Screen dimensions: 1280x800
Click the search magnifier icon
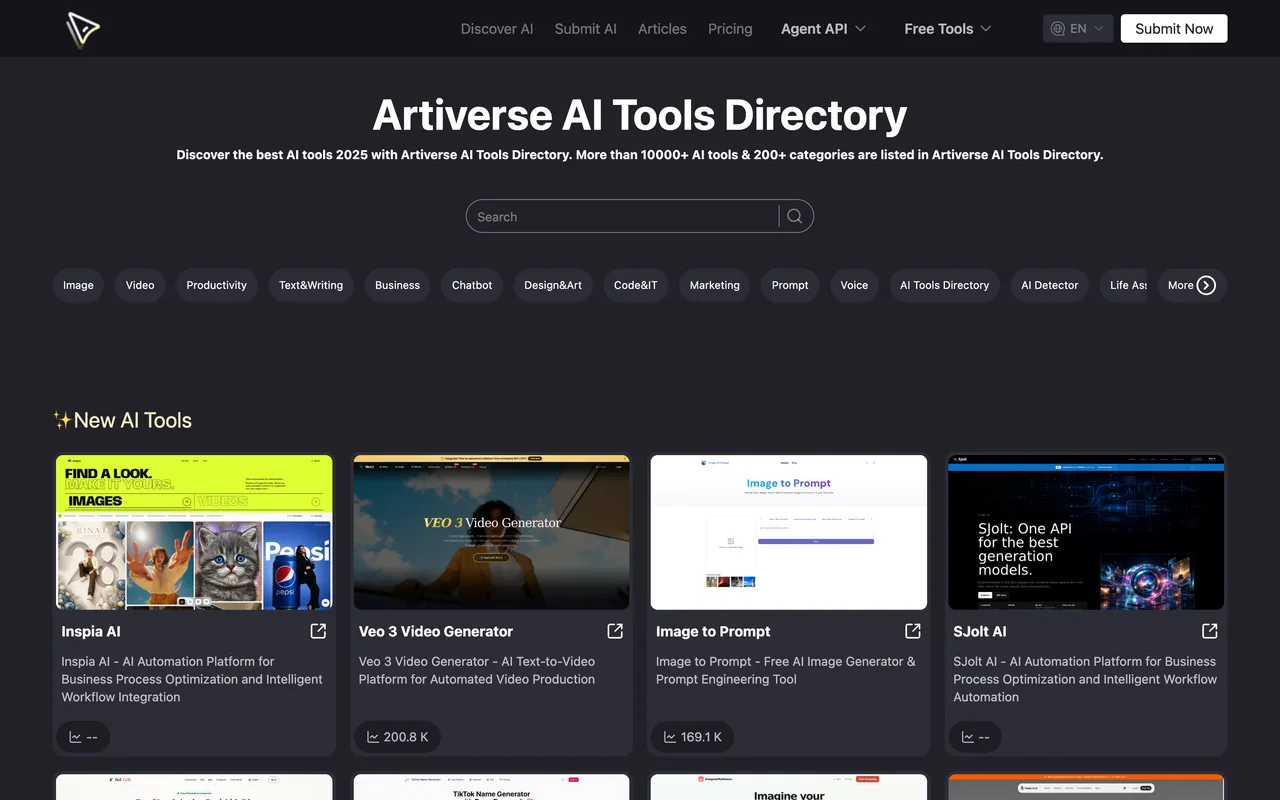[x=795, y=216]
